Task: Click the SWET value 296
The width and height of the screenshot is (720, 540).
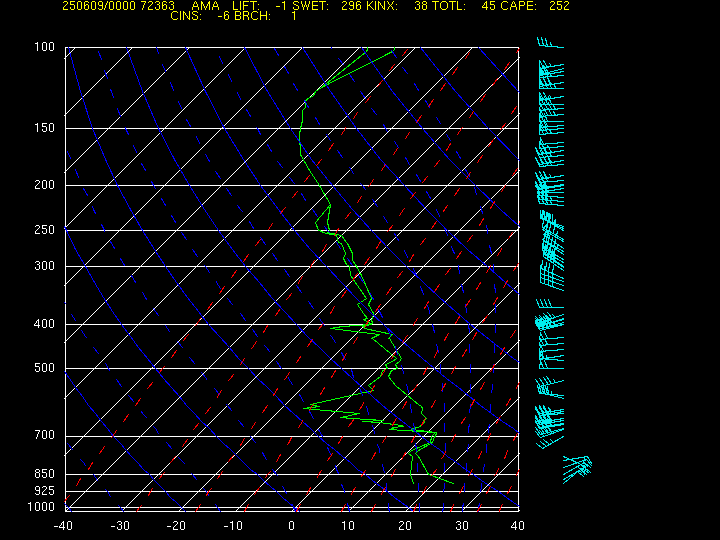Action: coord(351,6)
